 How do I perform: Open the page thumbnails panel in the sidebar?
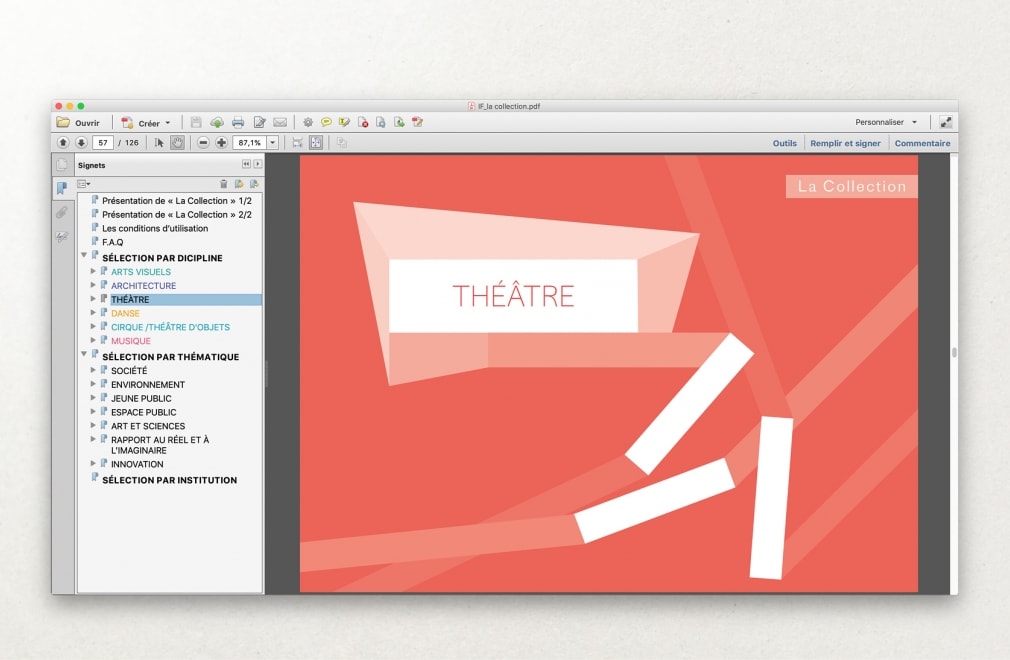(62, 165)
